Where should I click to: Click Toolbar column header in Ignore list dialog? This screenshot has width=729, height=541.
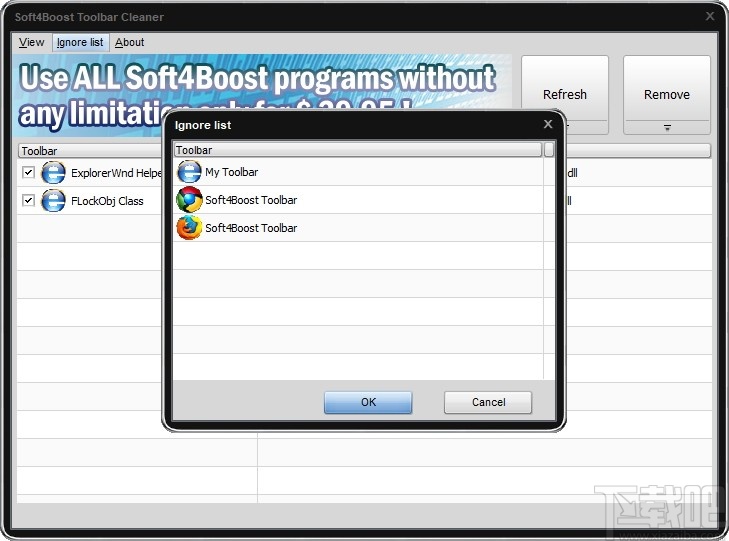(358, 150)
